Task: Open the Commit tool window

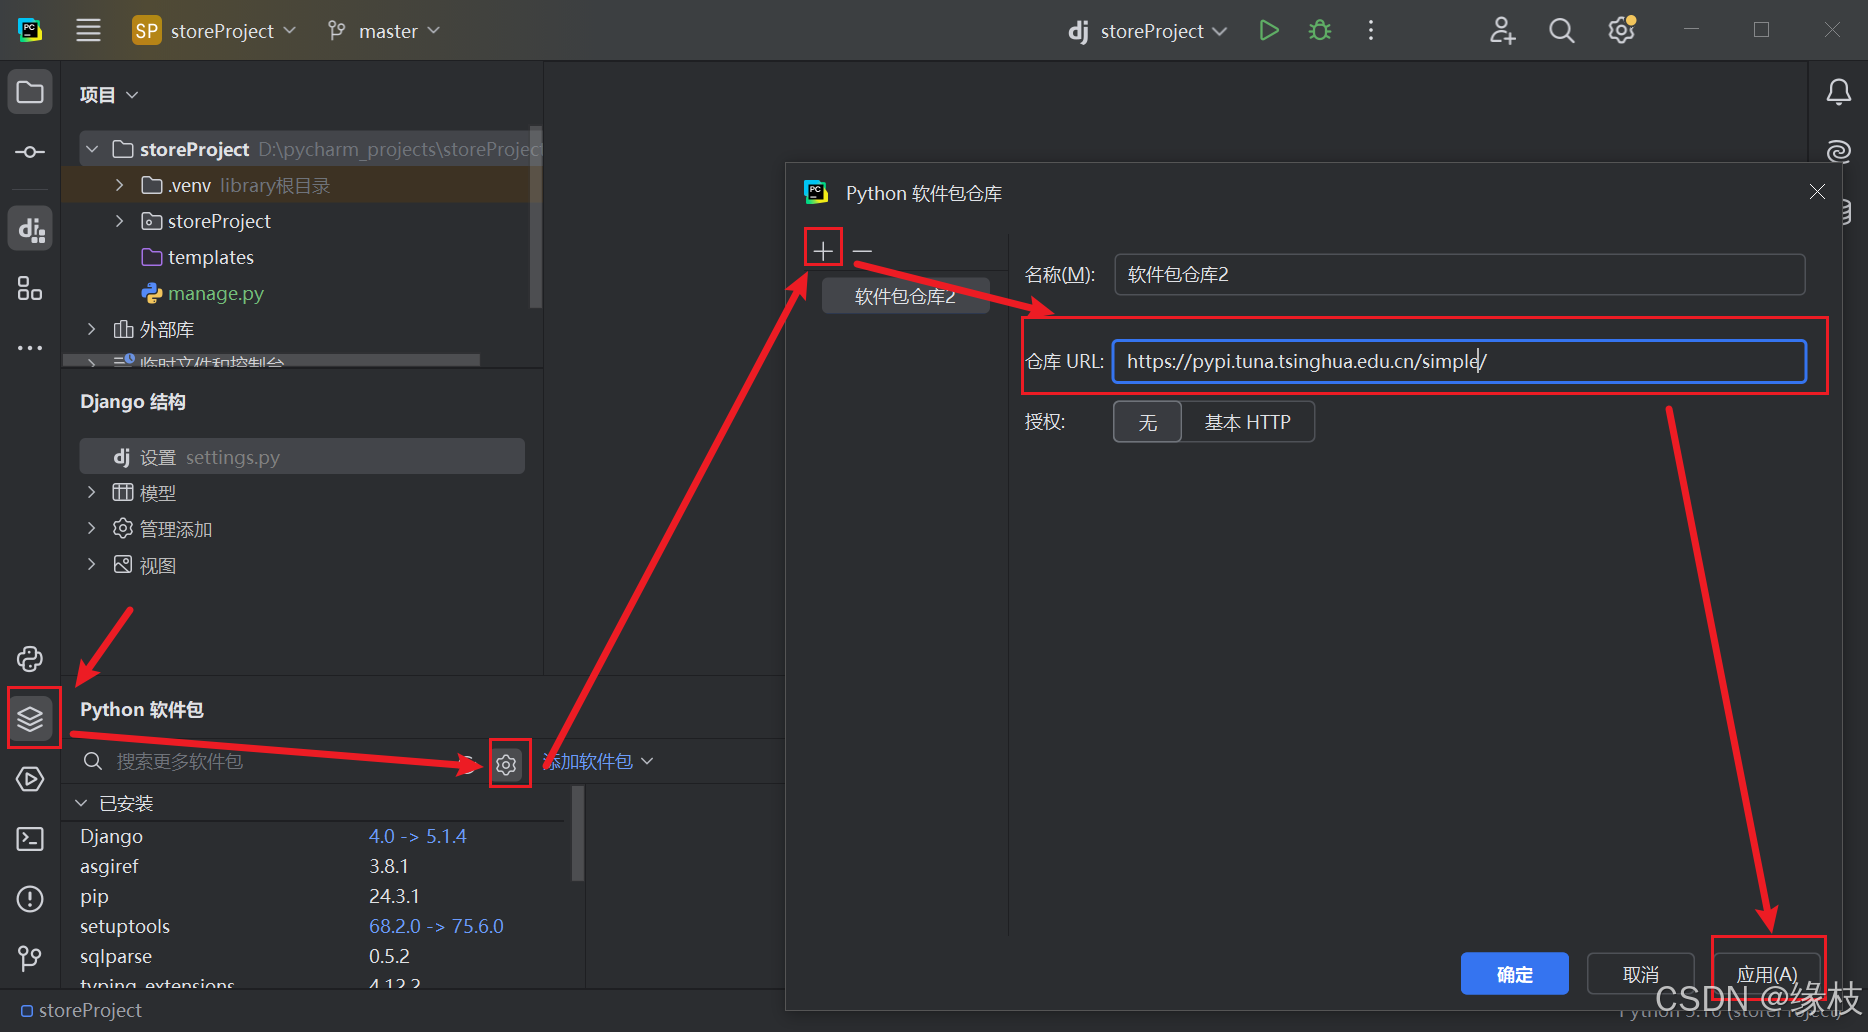Action: pyautogui.click(x=29, y=152)
